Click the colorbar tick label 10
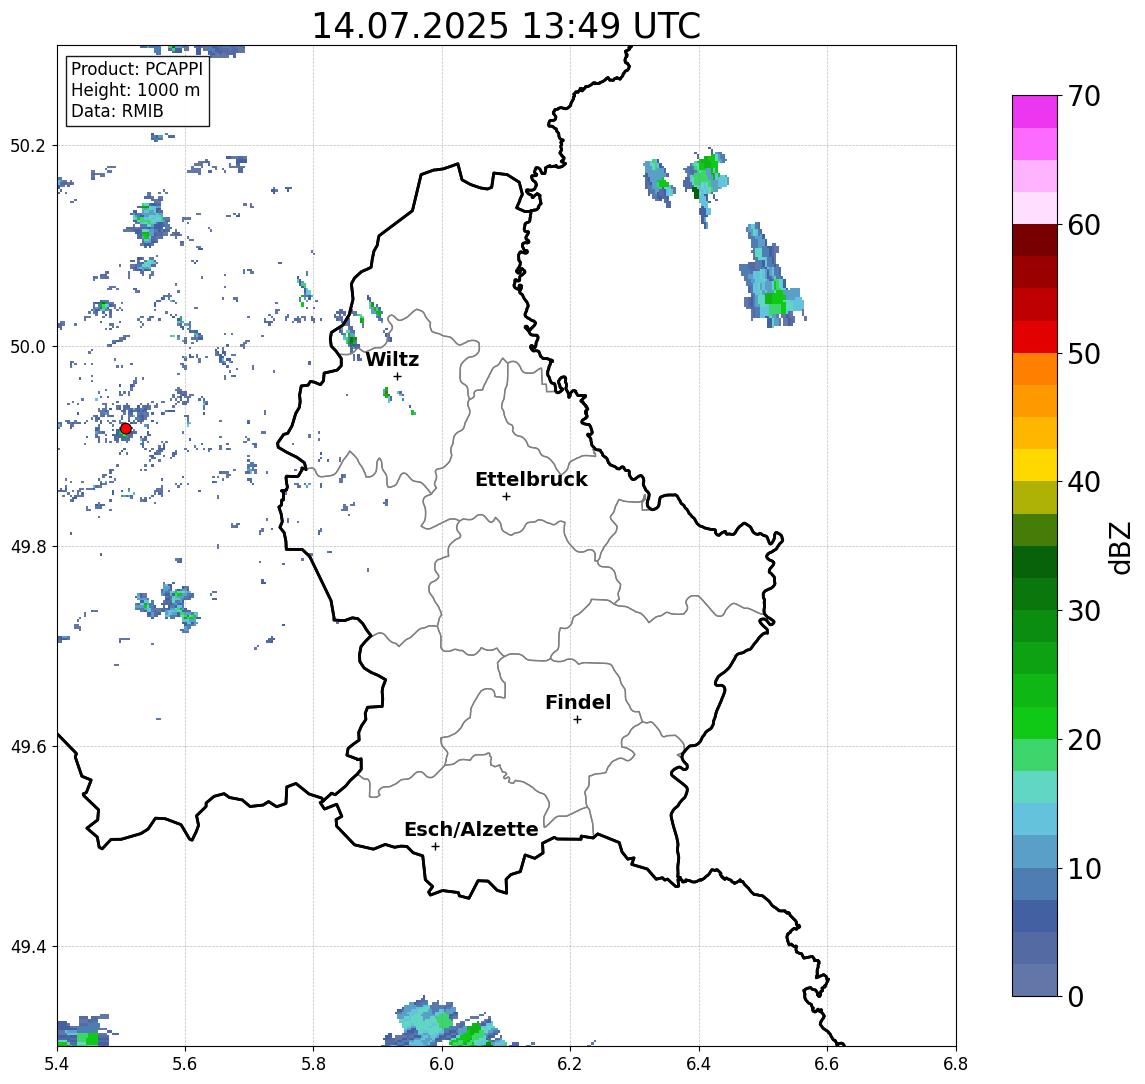This screenshot has width=1145, height=1084. point(1084,869)
